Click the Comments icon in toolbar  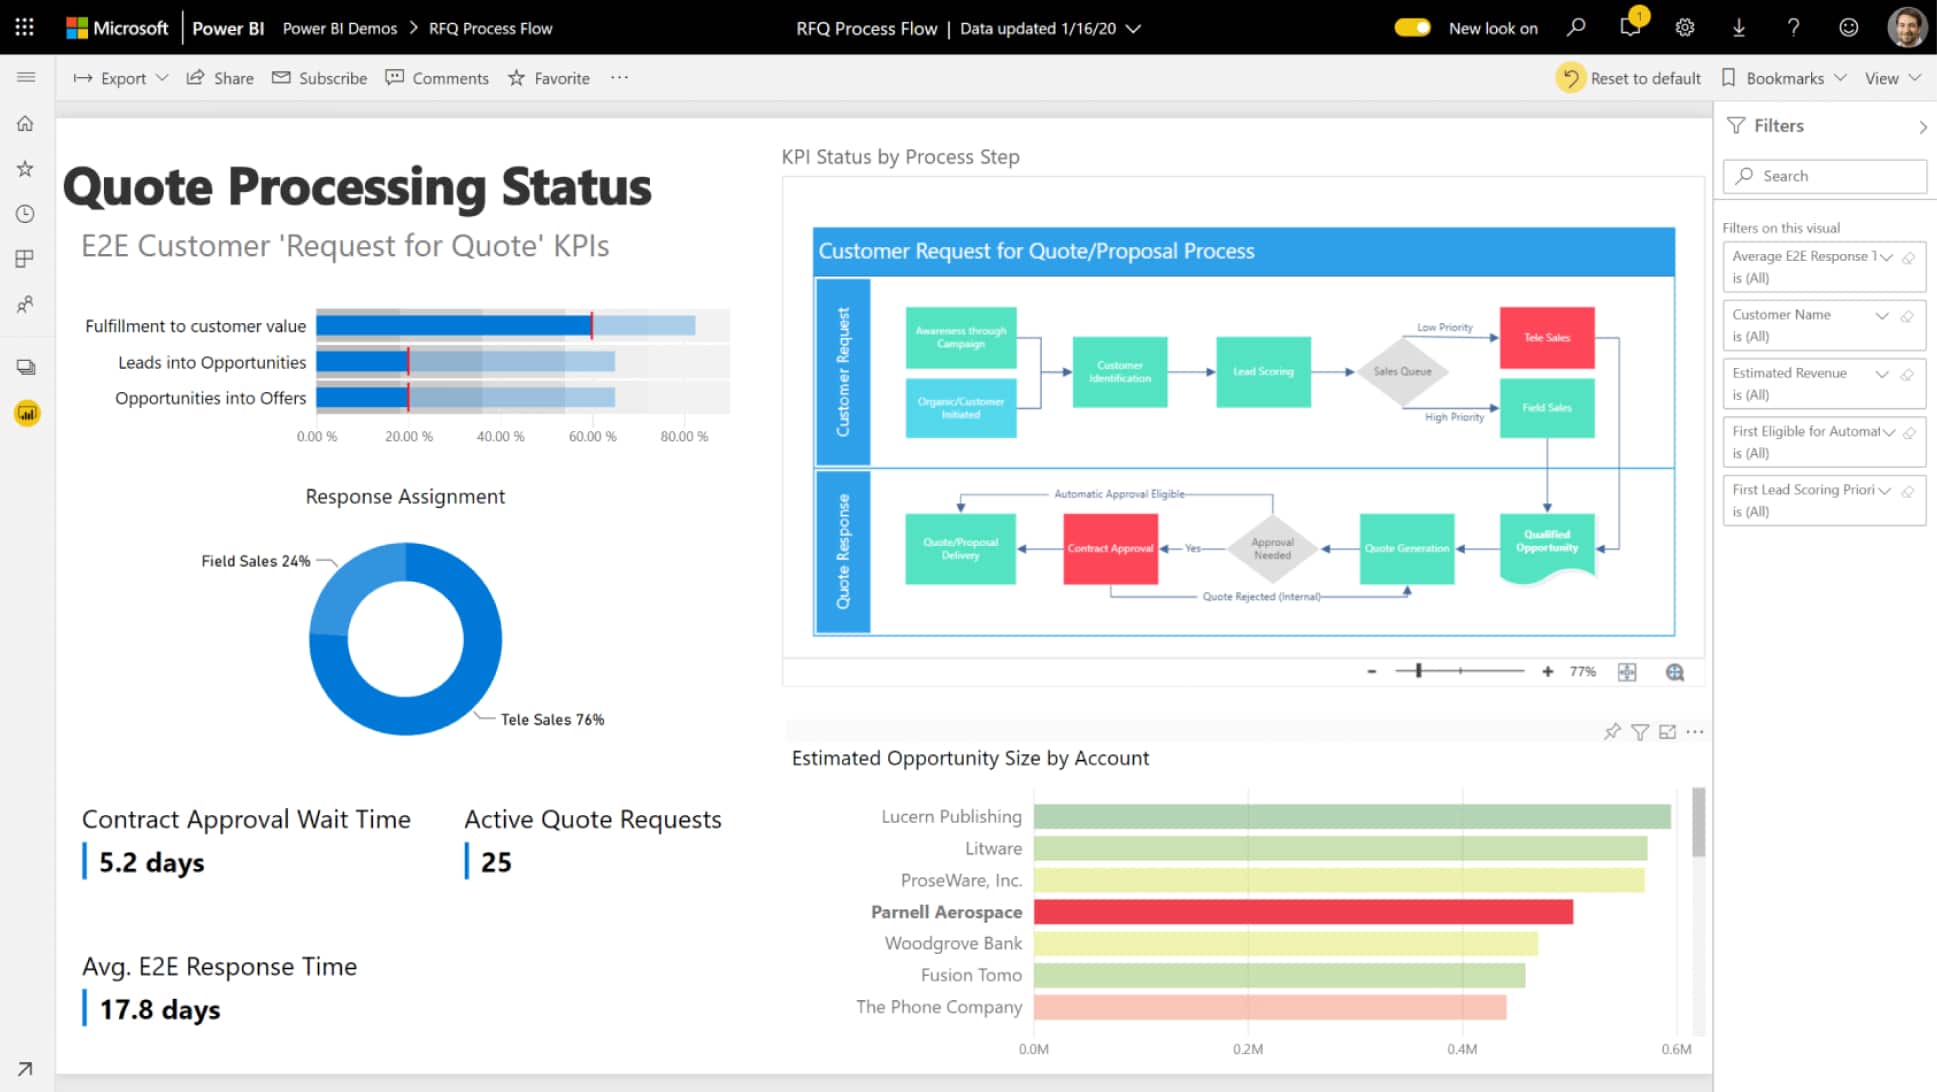pos(396,77)
